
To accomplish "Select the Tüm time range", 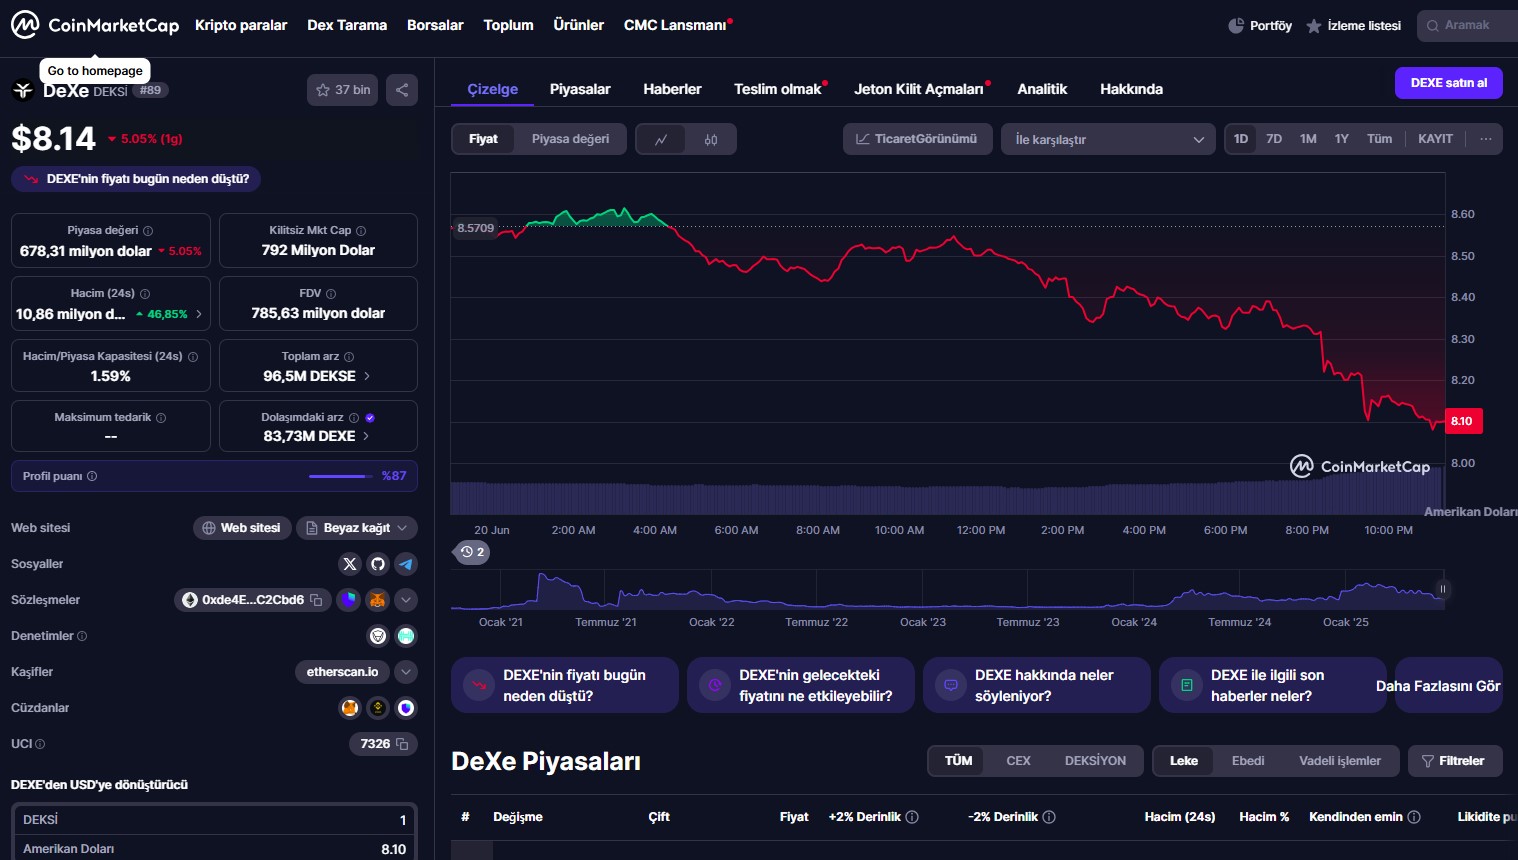I will 1379,139.
